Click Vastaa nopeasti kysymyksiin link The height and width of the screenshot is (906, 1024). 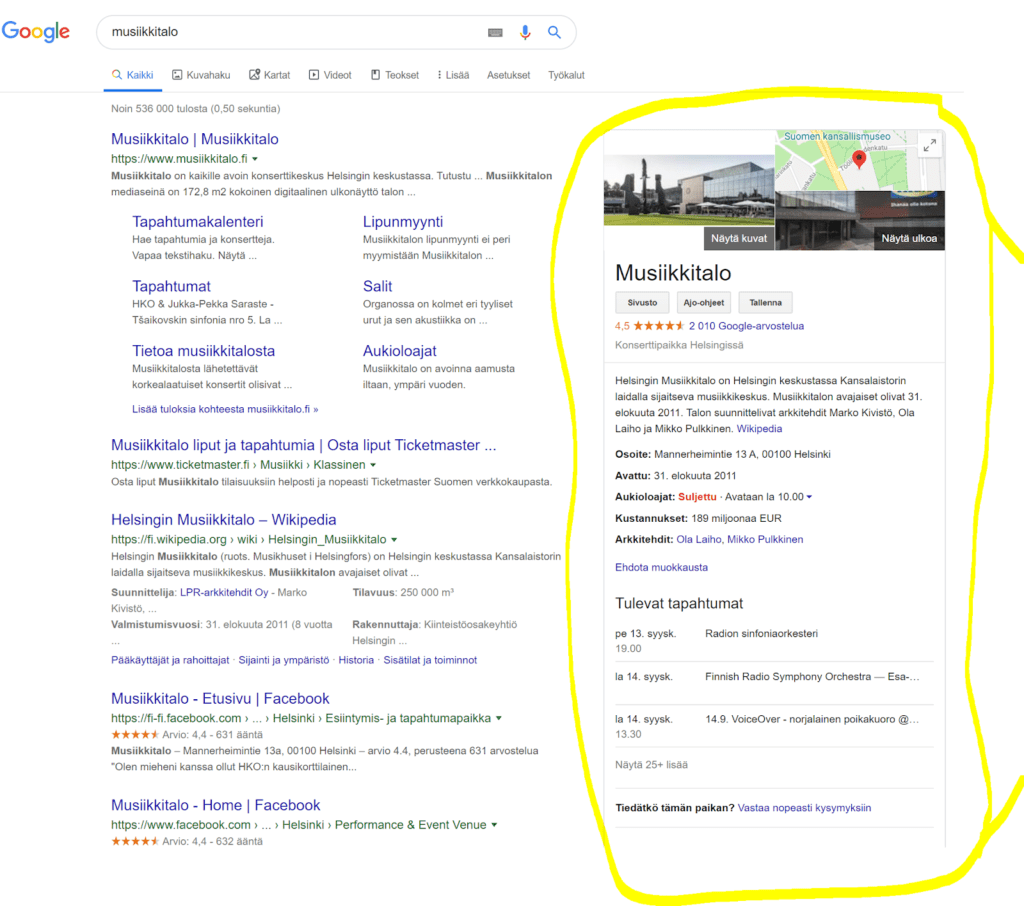point(804,808)
